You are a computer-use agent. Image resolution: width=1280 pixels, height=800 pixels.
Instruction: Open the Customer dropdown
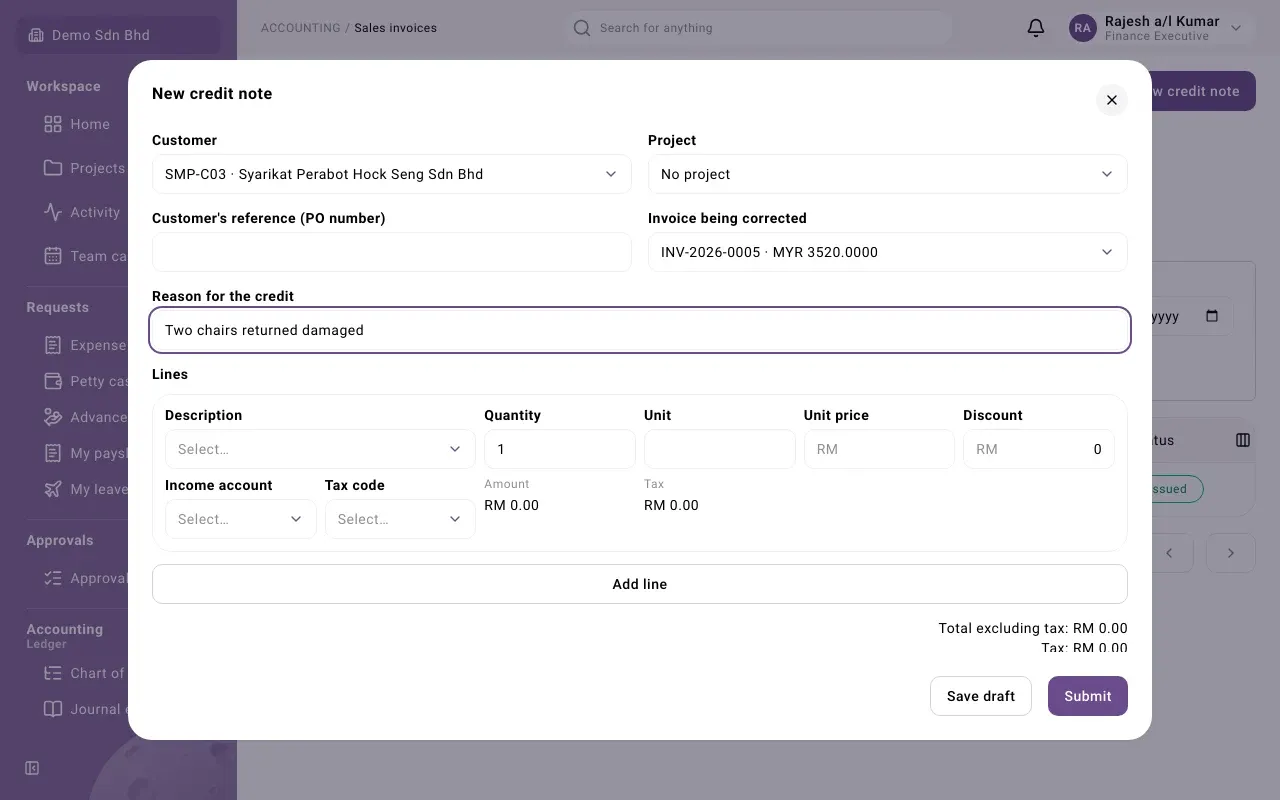click(392, 174)
